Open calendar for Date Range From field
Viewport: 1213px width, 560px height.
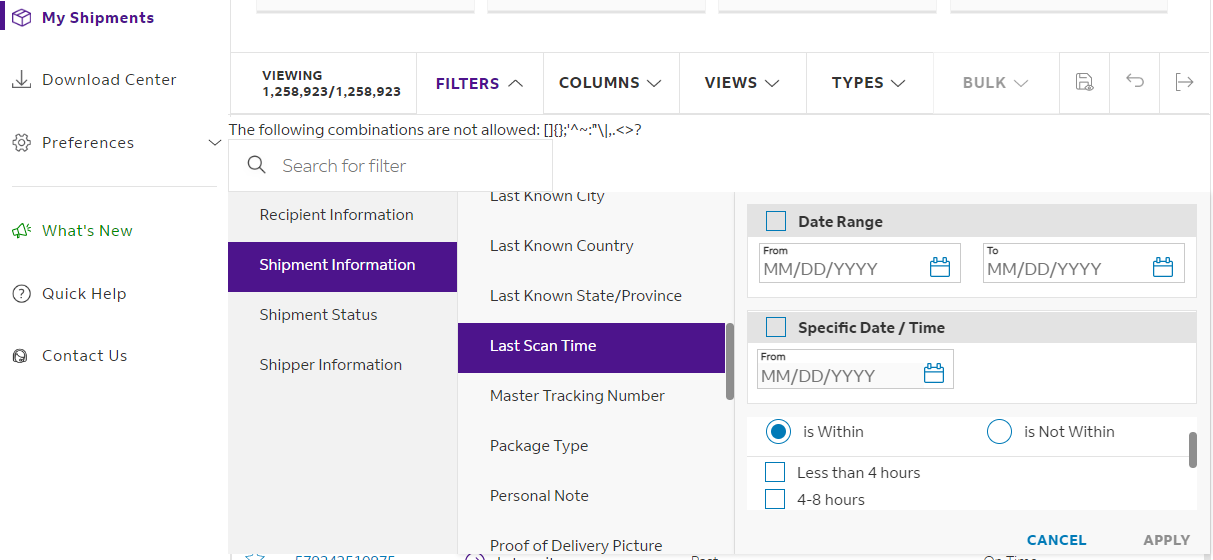[939, 267]
